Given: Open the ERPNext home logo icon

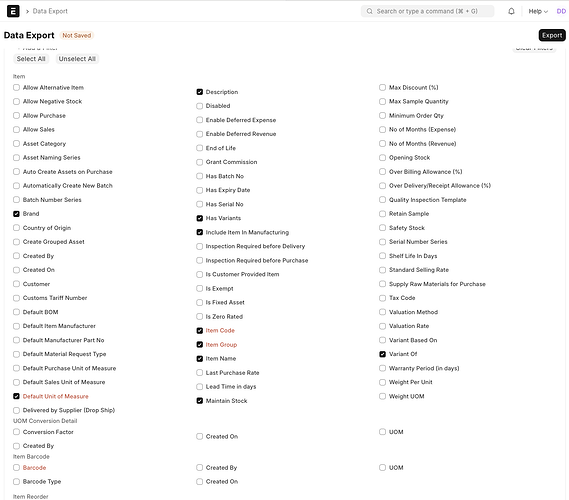Looking at the screenshot, I should point(13,11).
